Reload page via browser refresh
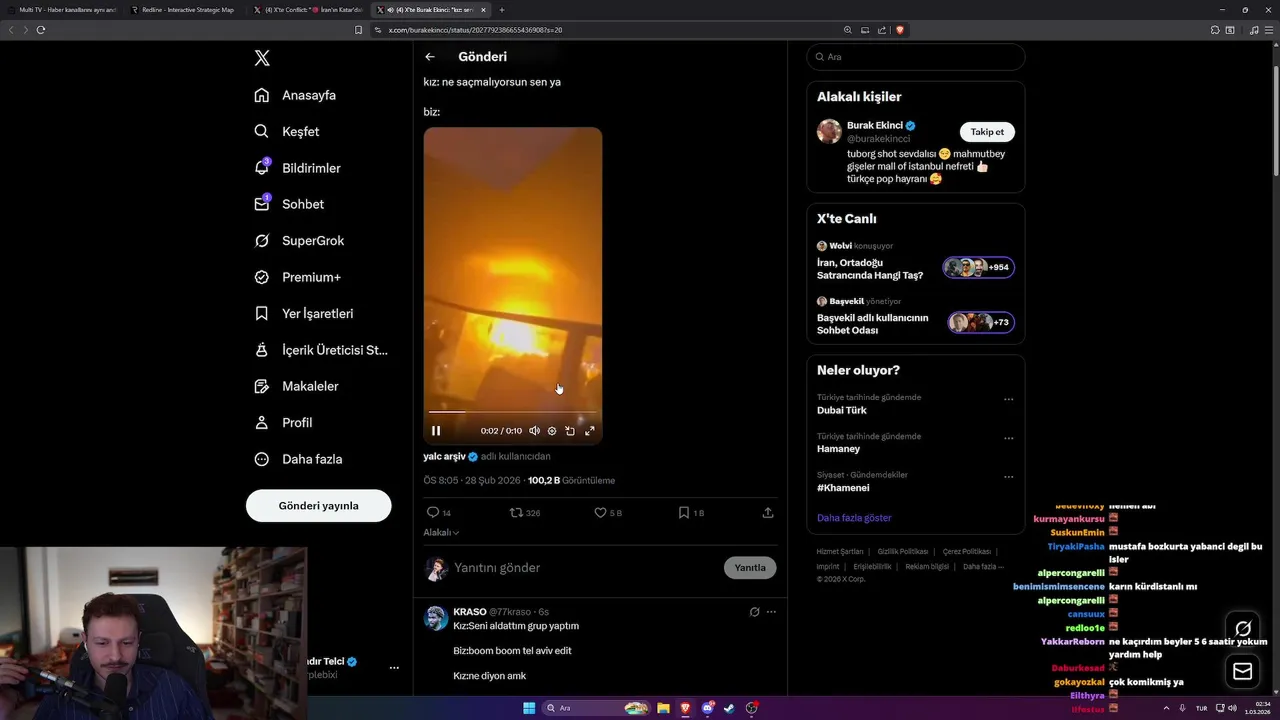 click(x=41, y=30)
